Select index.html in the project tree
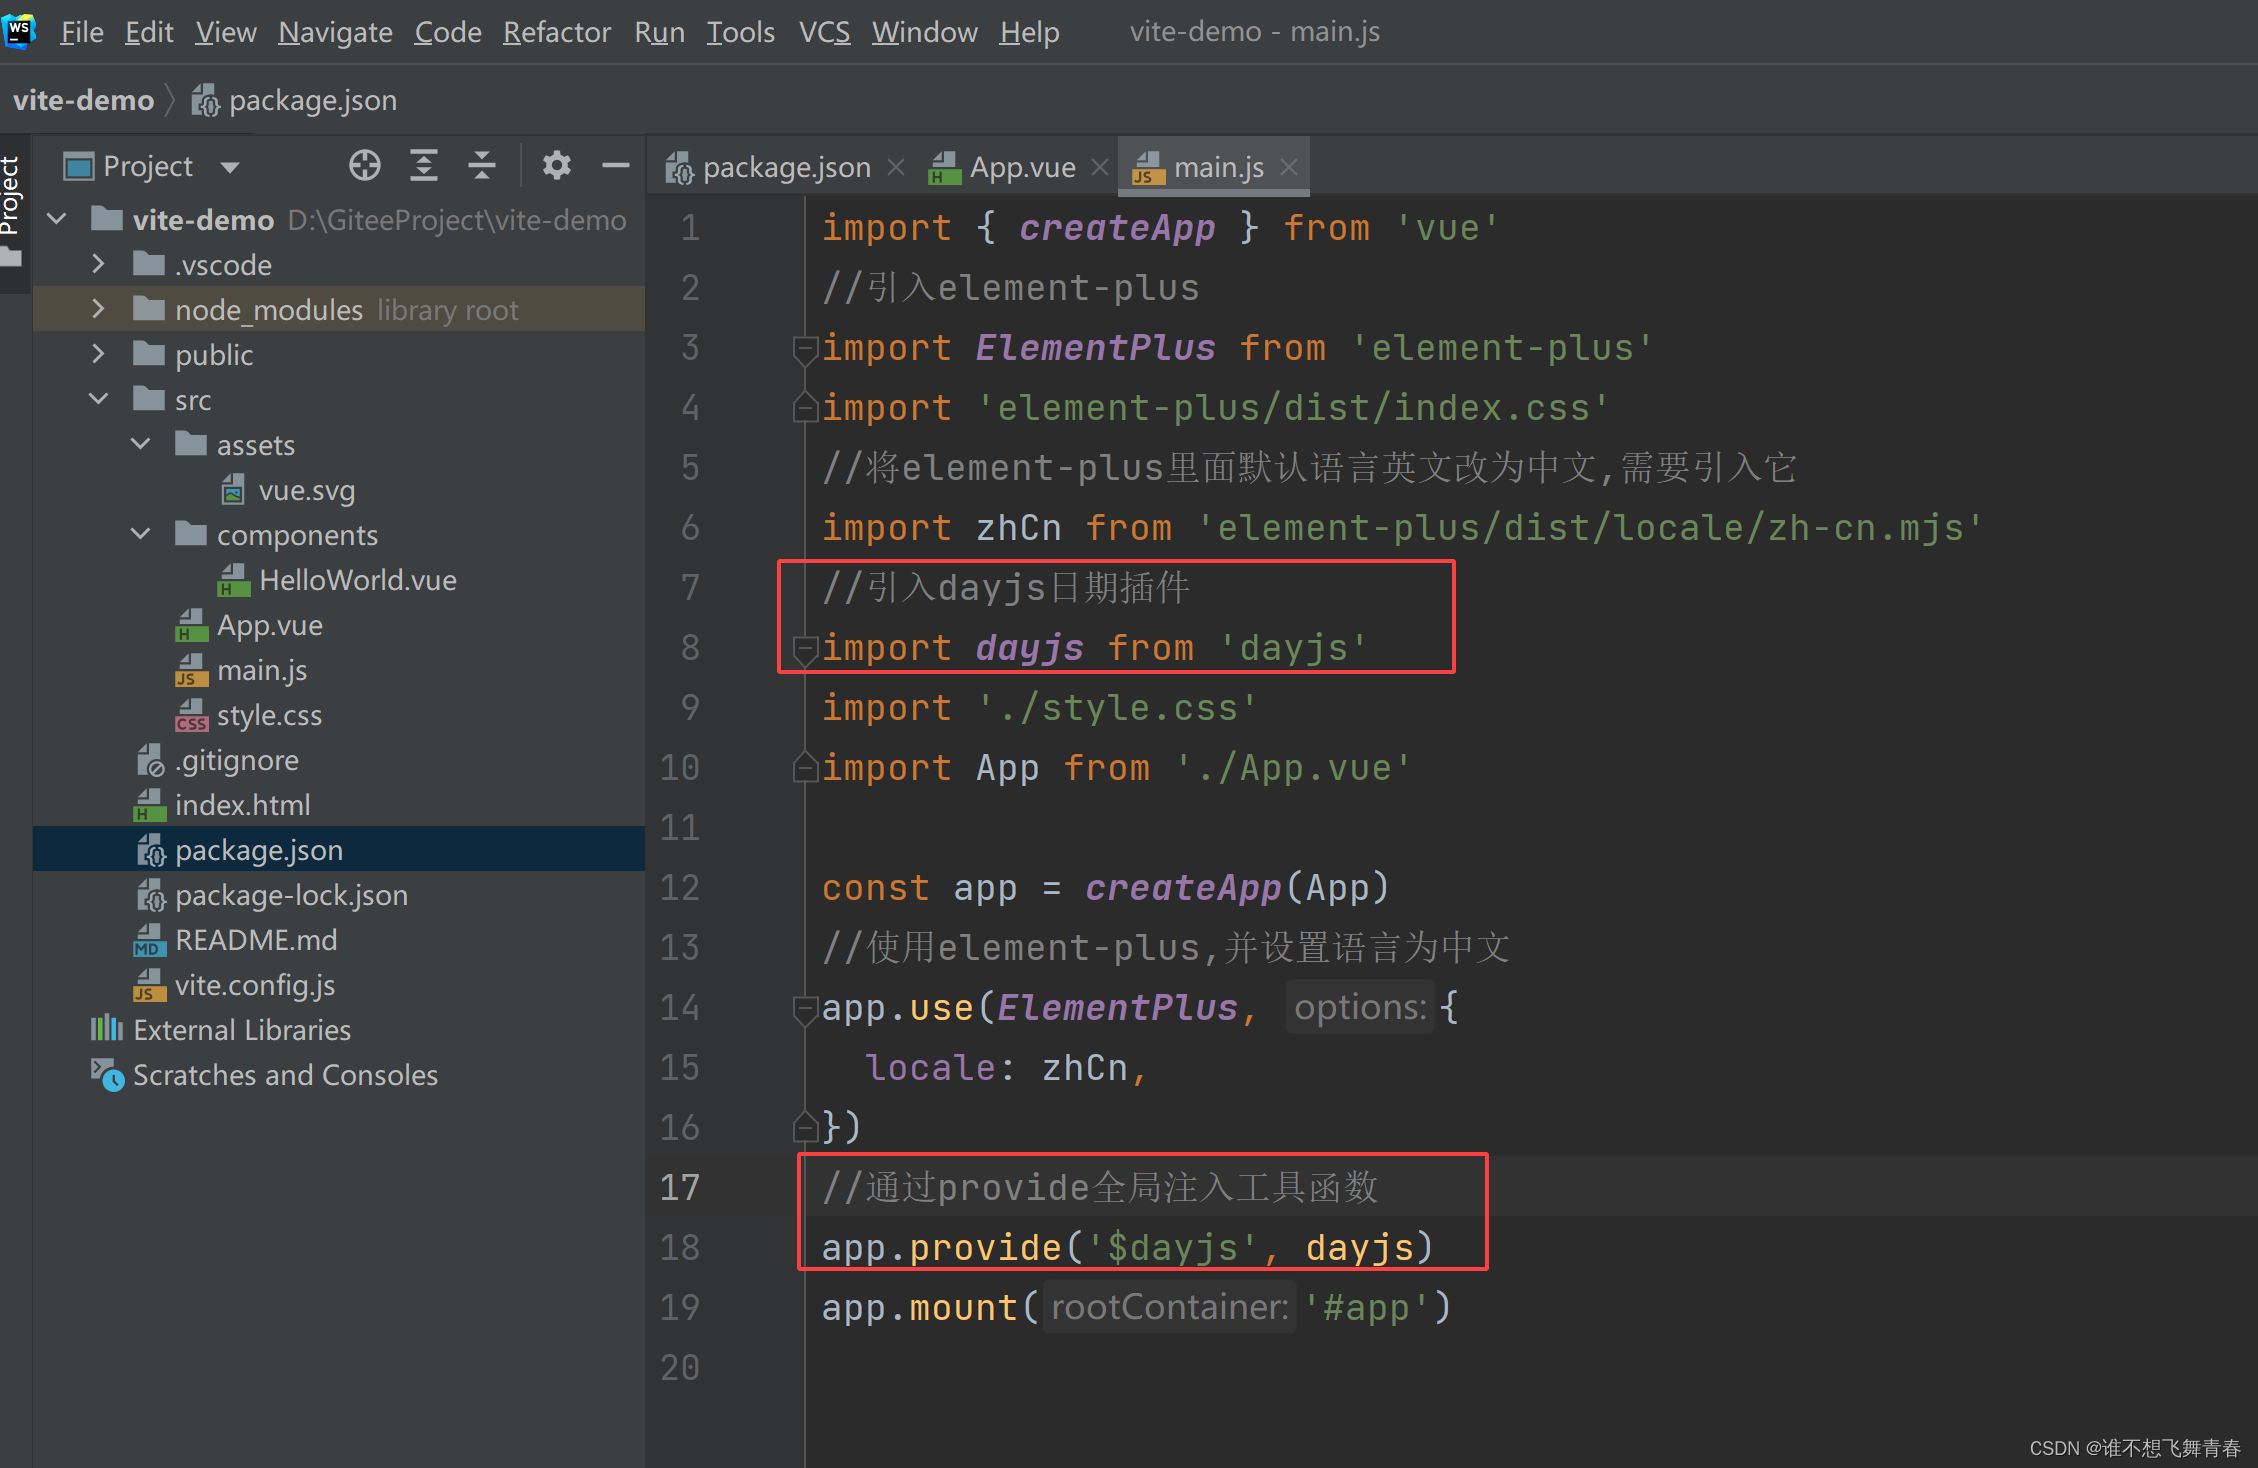This screenshot has height=1468, width=2258. pos(243,805)
